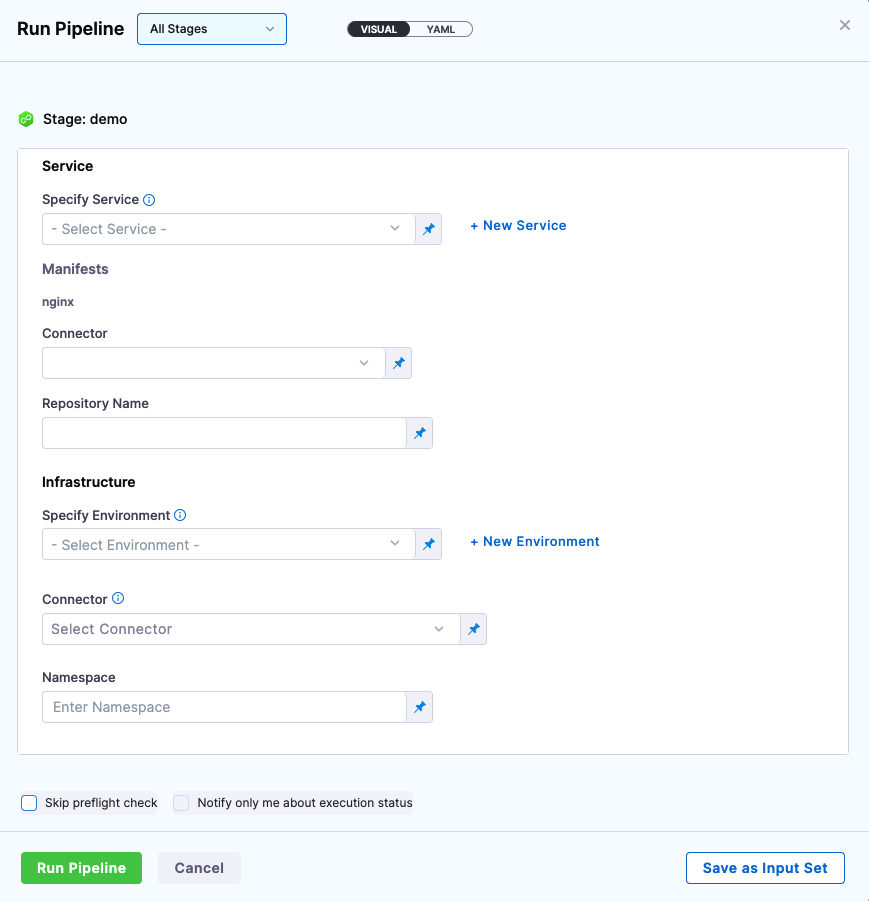The height and width of the screenshot is (901, 869).
Task: Click the pin icon beside Specify Service
Action: coord(428,229)
